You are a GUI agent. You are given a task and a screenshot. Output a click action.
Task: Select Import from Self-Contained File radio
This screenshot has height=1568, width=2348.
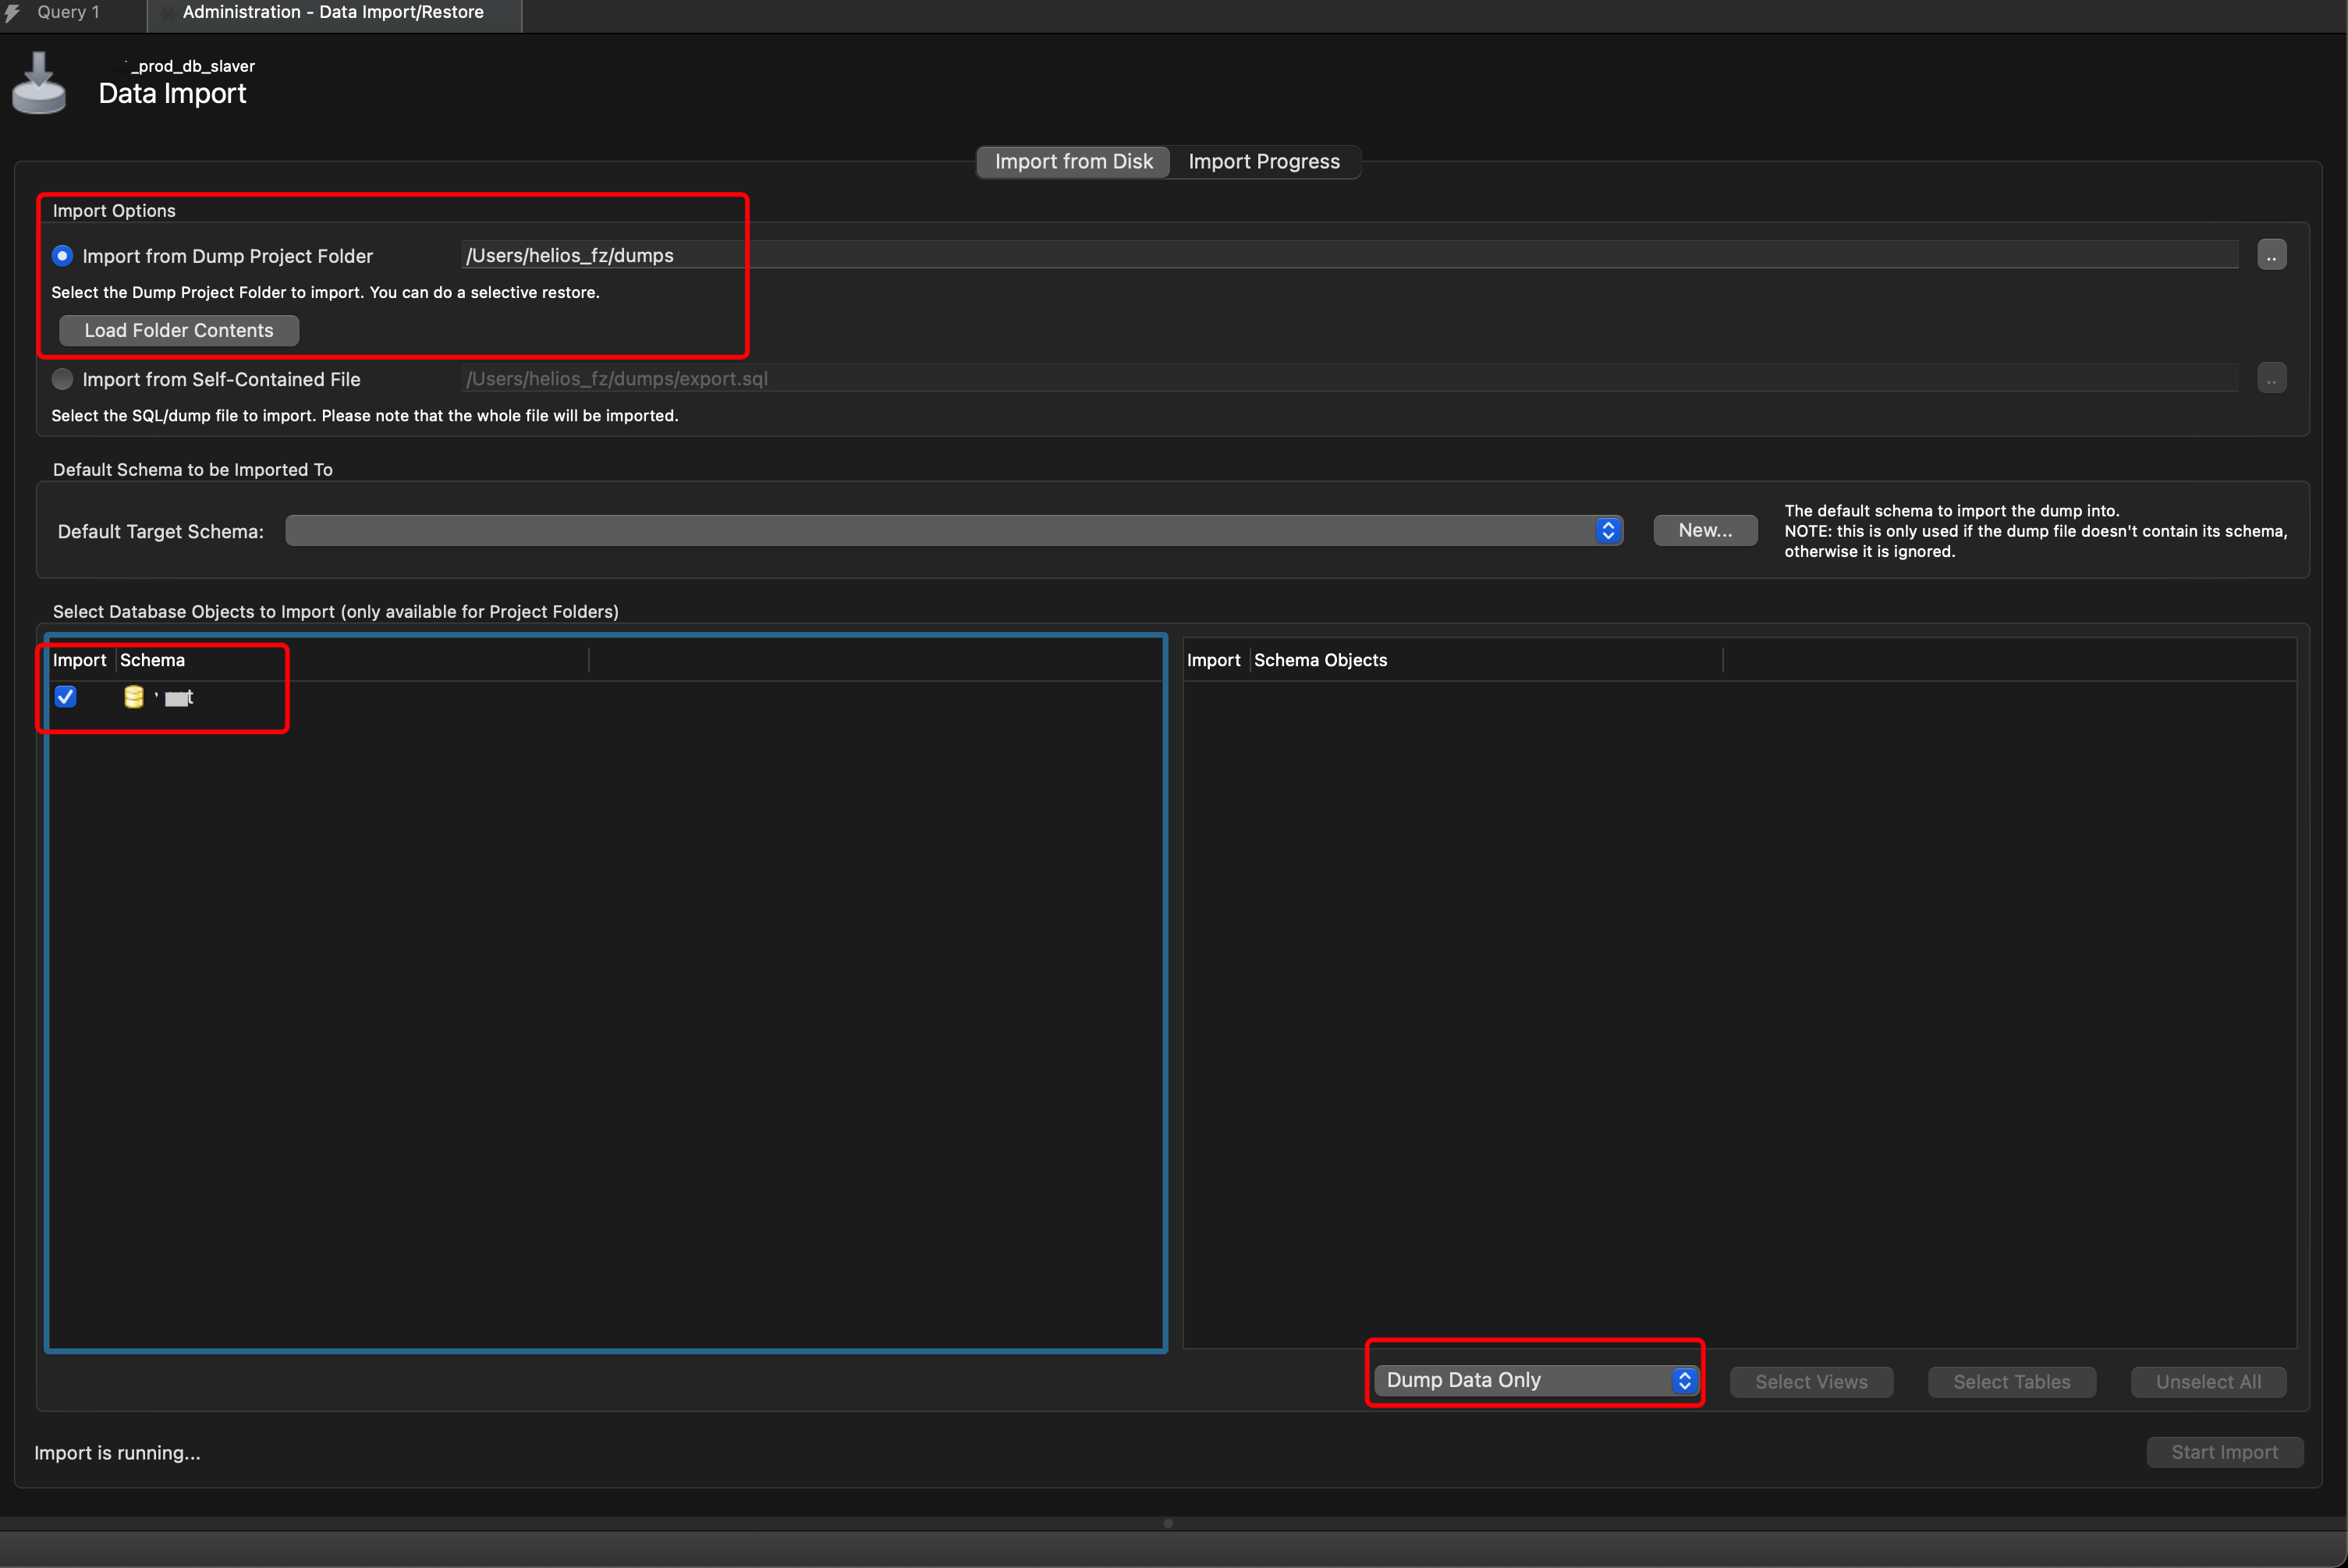[63, 379]
